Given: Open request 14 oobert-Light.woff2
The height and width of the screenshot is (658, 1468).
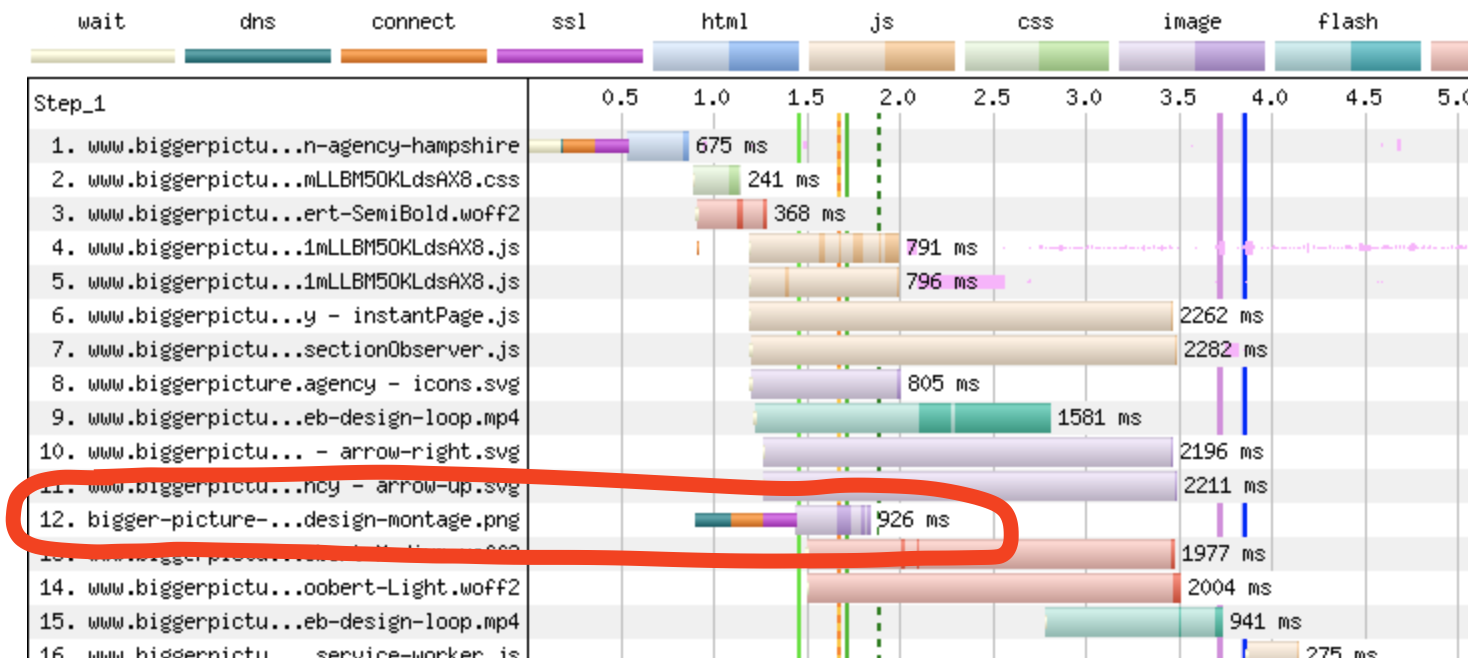Looking at the screenshot, I should 280,588.
